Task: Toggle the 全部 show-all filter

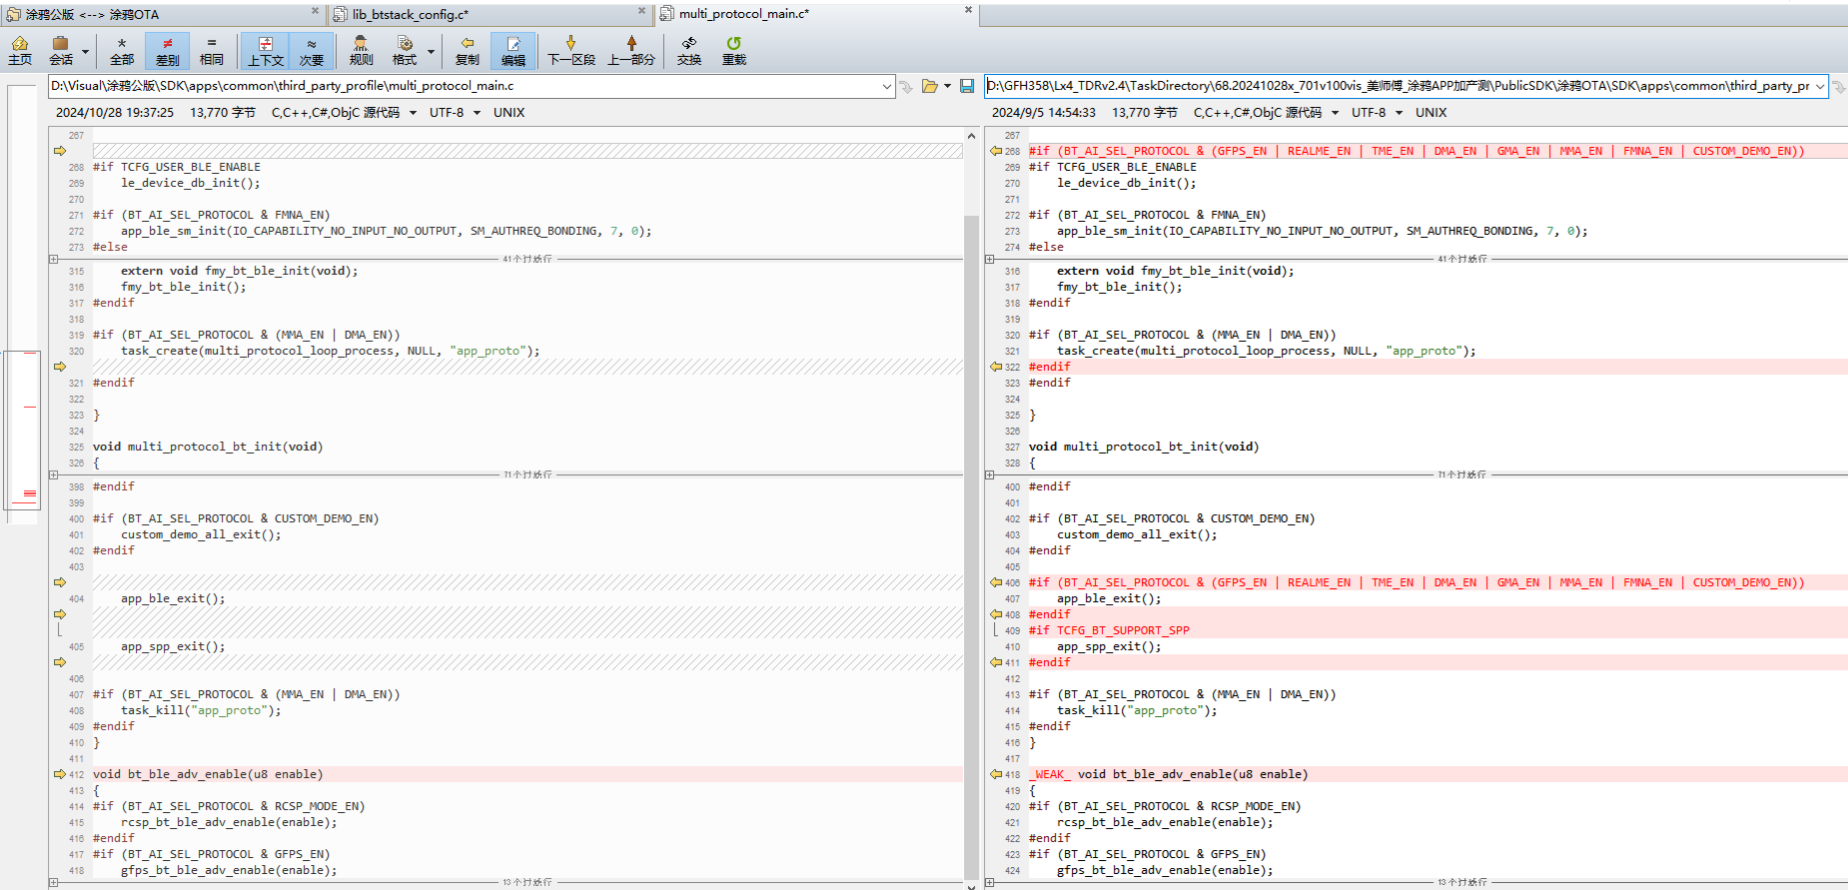Action: point(121,50)
